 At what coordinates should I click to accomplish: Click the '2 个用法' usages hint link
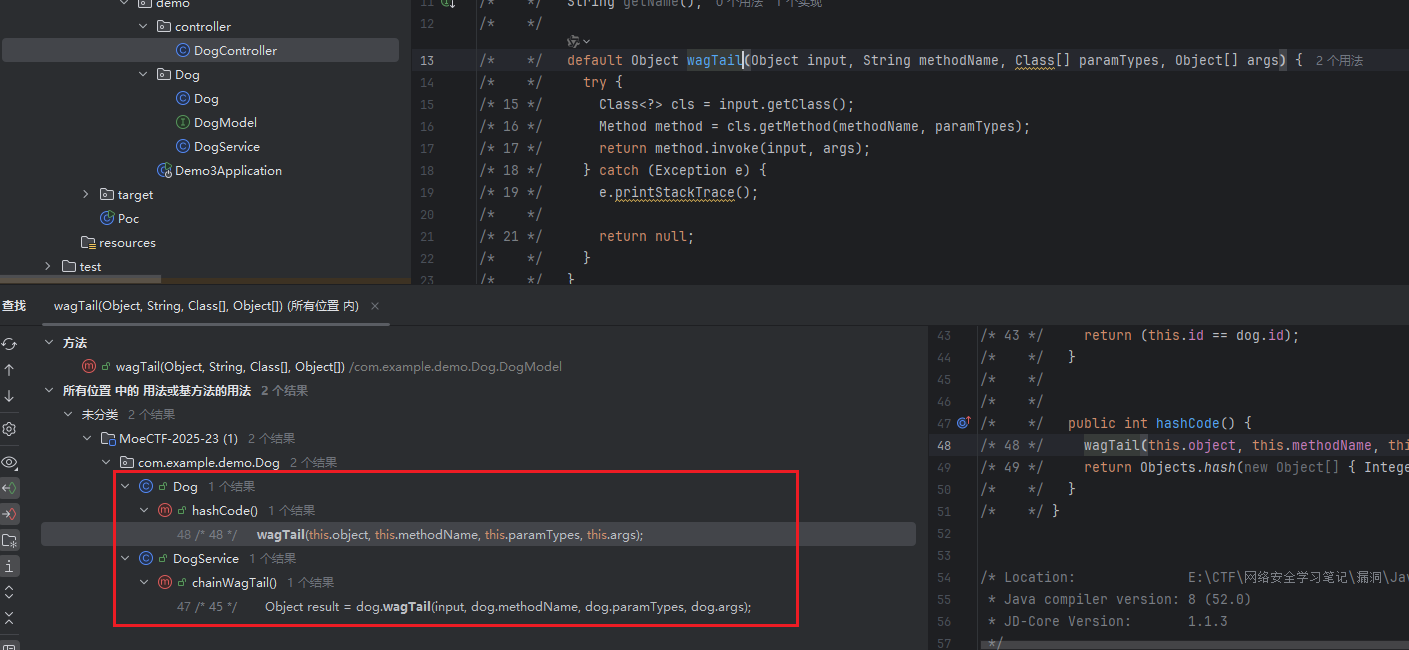(1339, 61)
